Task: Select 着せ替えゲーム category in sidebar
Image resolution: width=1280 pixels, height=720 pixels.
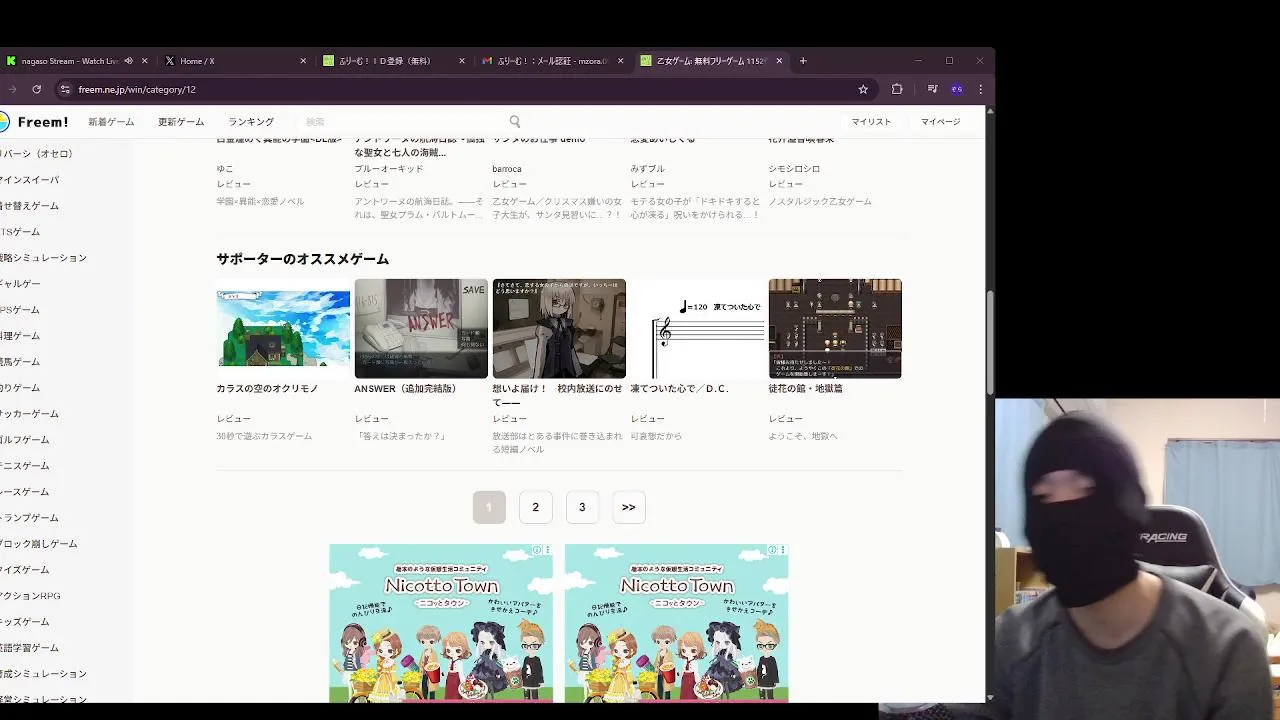Action: pyautogui.click(x=29, y=206)
